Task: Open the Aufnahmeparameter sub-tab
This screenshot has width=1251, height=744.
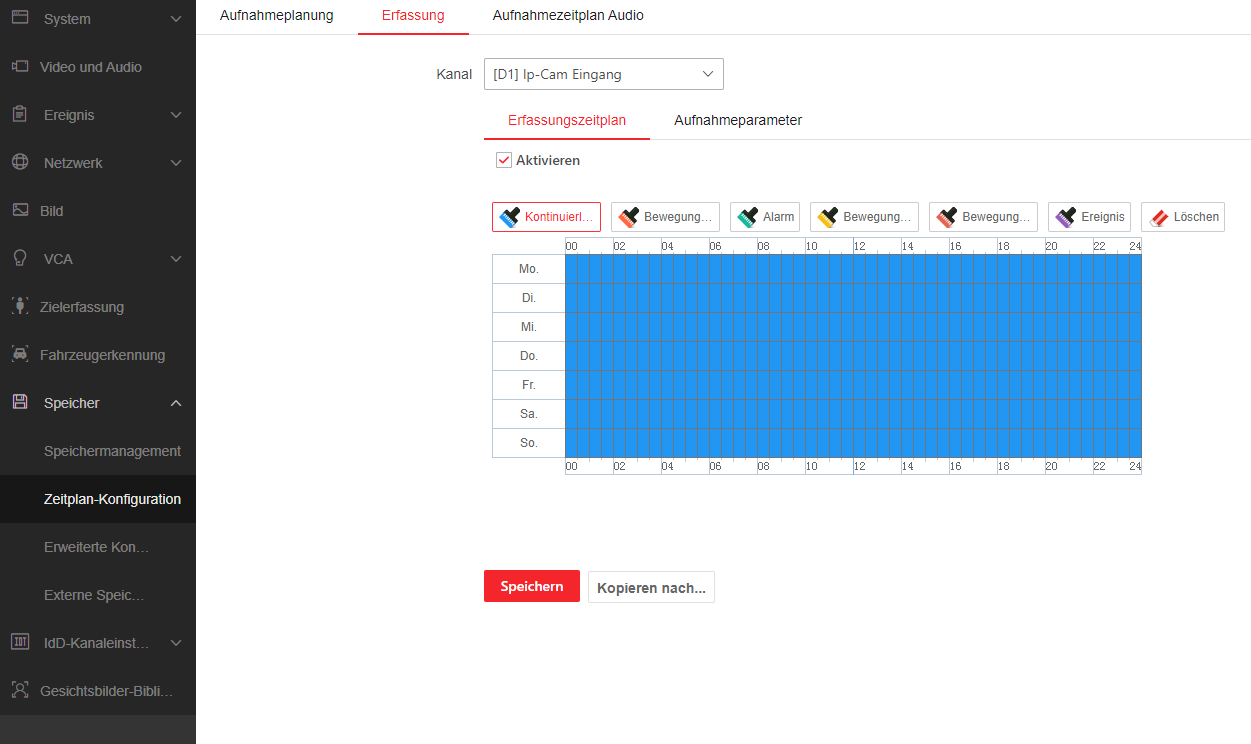Action: (x=737, y=120)
